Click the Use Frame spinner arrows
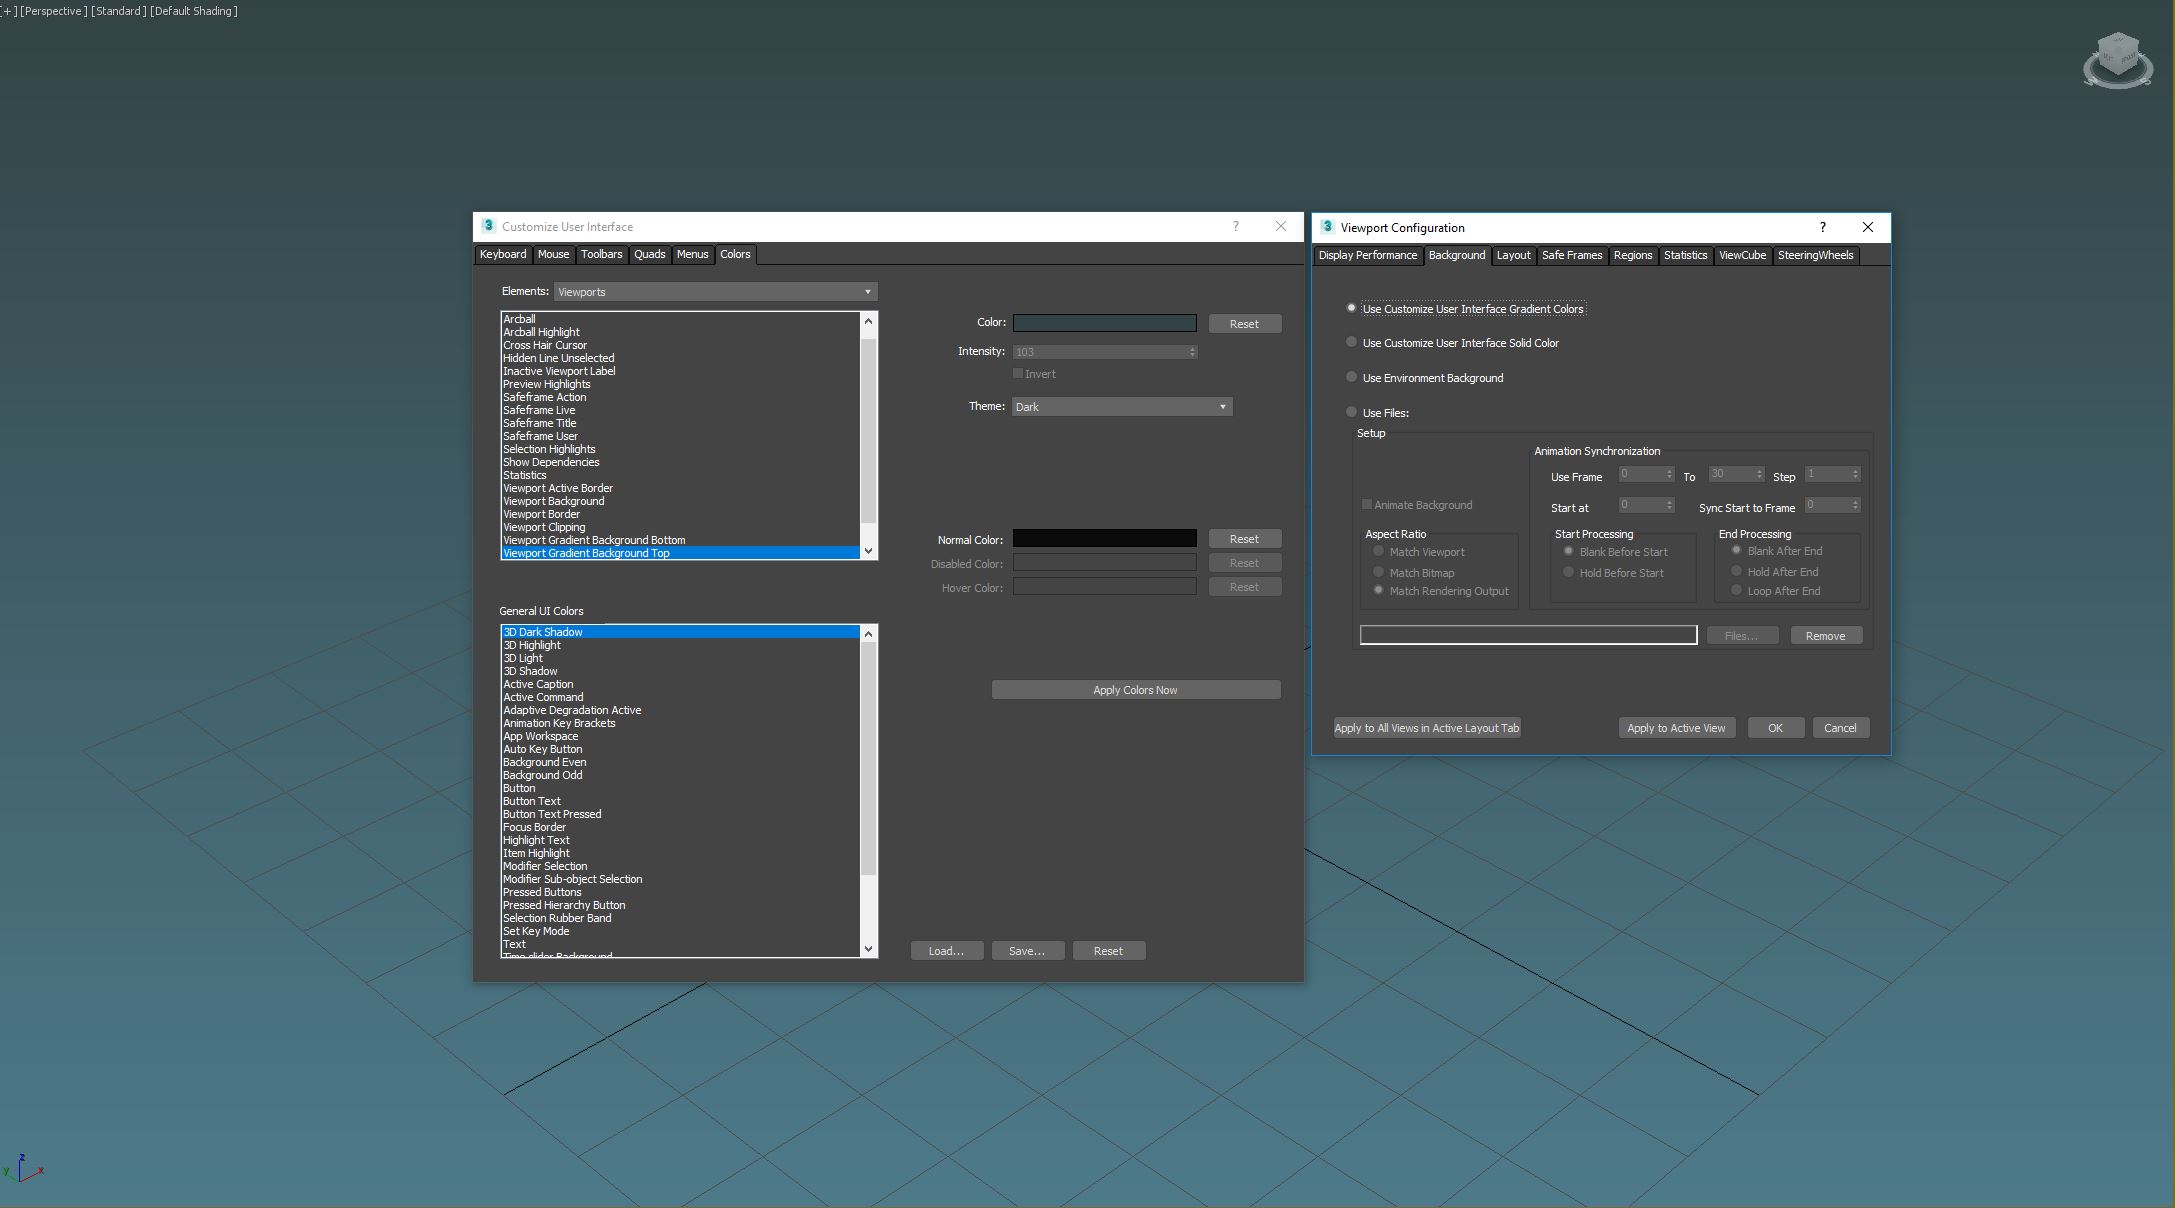 pyautogui.click(x=1668, y=474)
